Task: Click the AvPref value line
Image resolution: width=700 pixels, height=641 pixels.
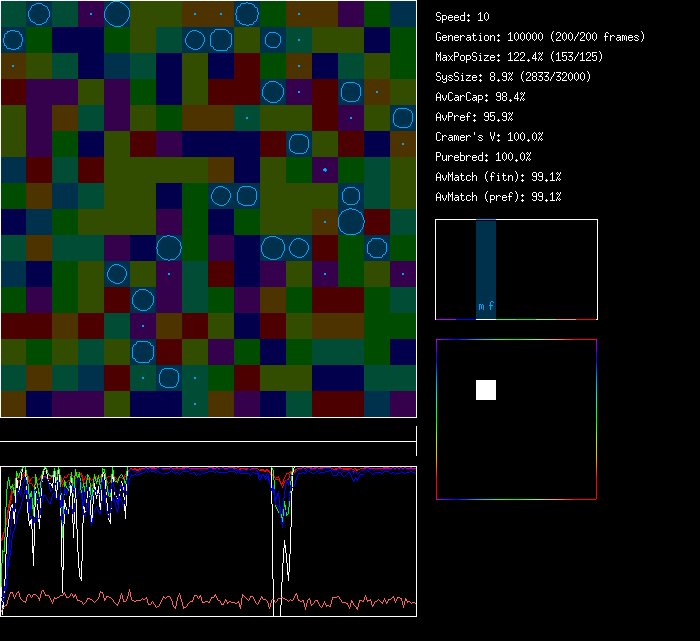Action: (x=474, y=117)
